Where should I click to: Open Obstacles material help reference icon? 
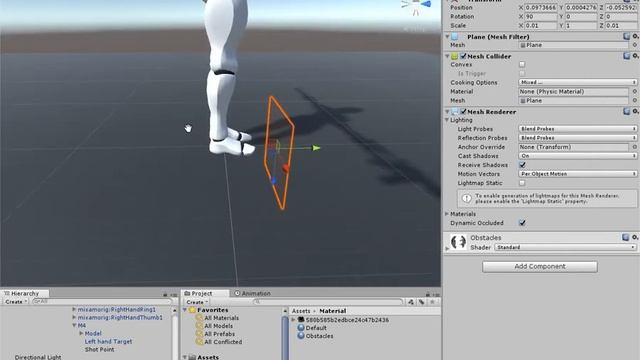tap(626, 237)
